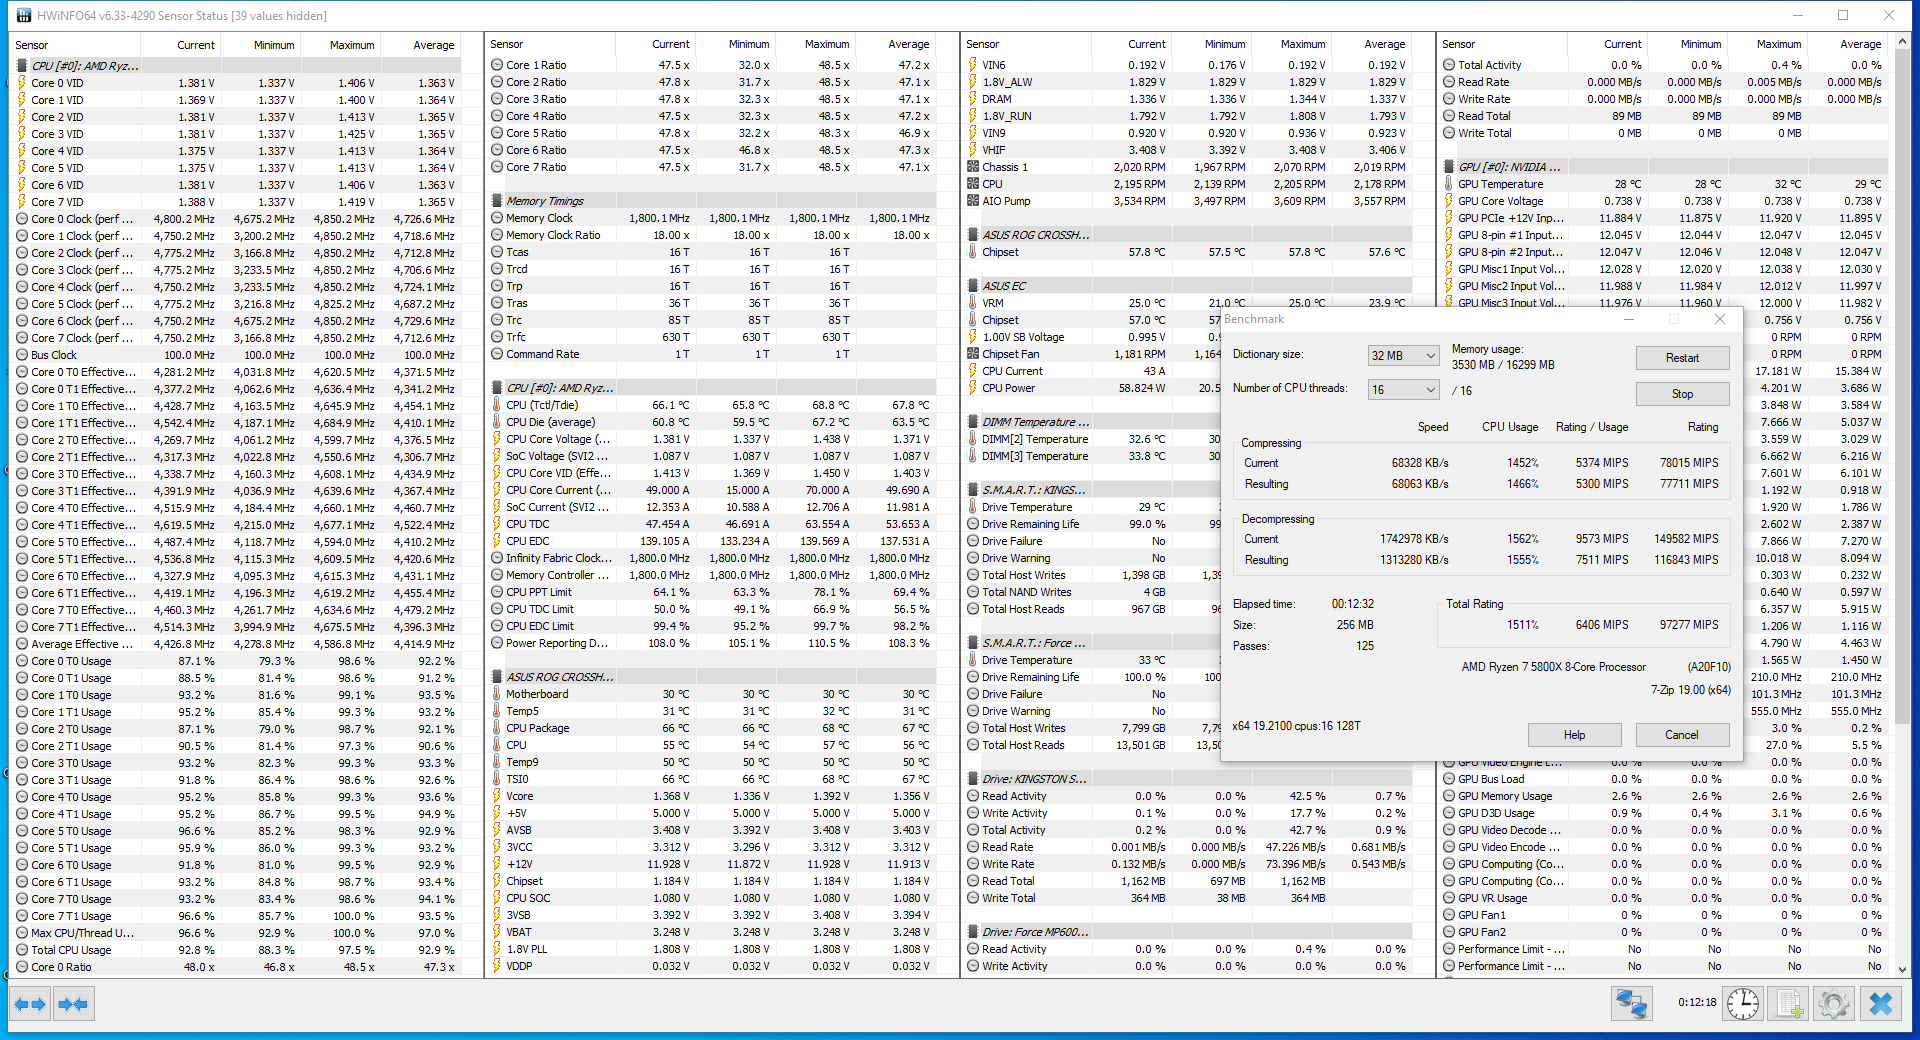Click the voltage icon beside Vcore

pyautogui.click(x=497, y=796)
